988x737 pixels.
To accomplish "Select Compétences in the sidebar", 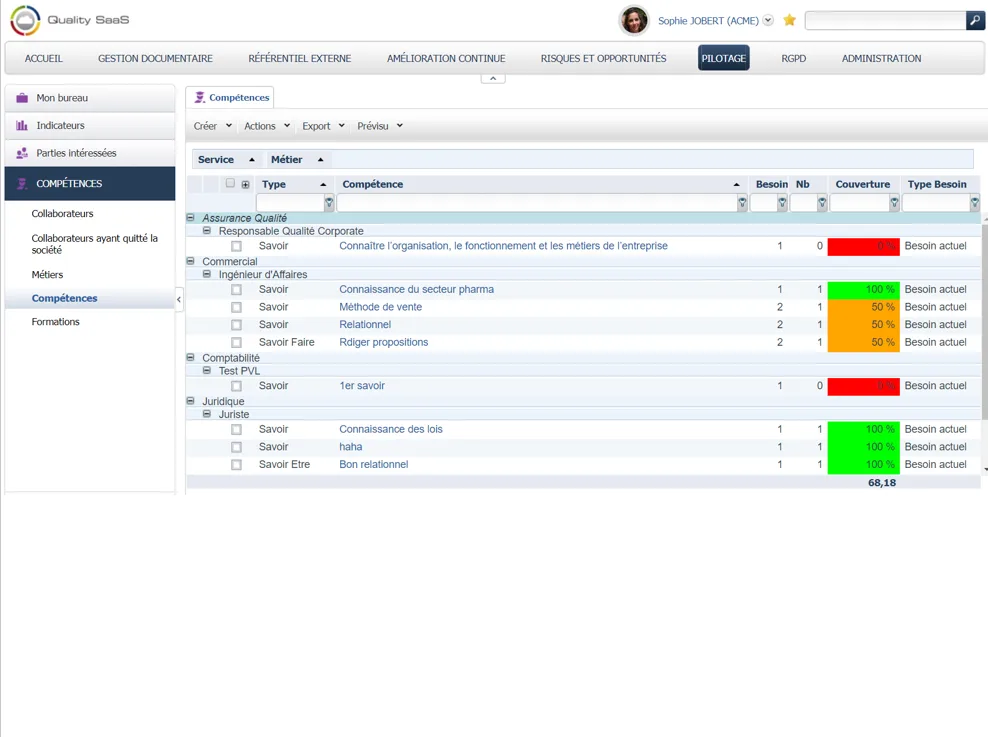I will (x=64, y=298).
